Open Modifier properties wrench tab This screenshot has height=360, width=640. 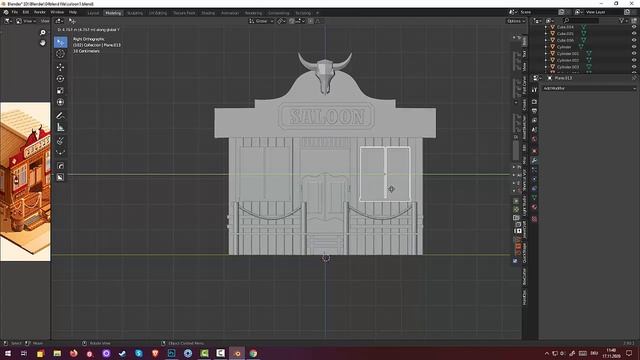534,160
